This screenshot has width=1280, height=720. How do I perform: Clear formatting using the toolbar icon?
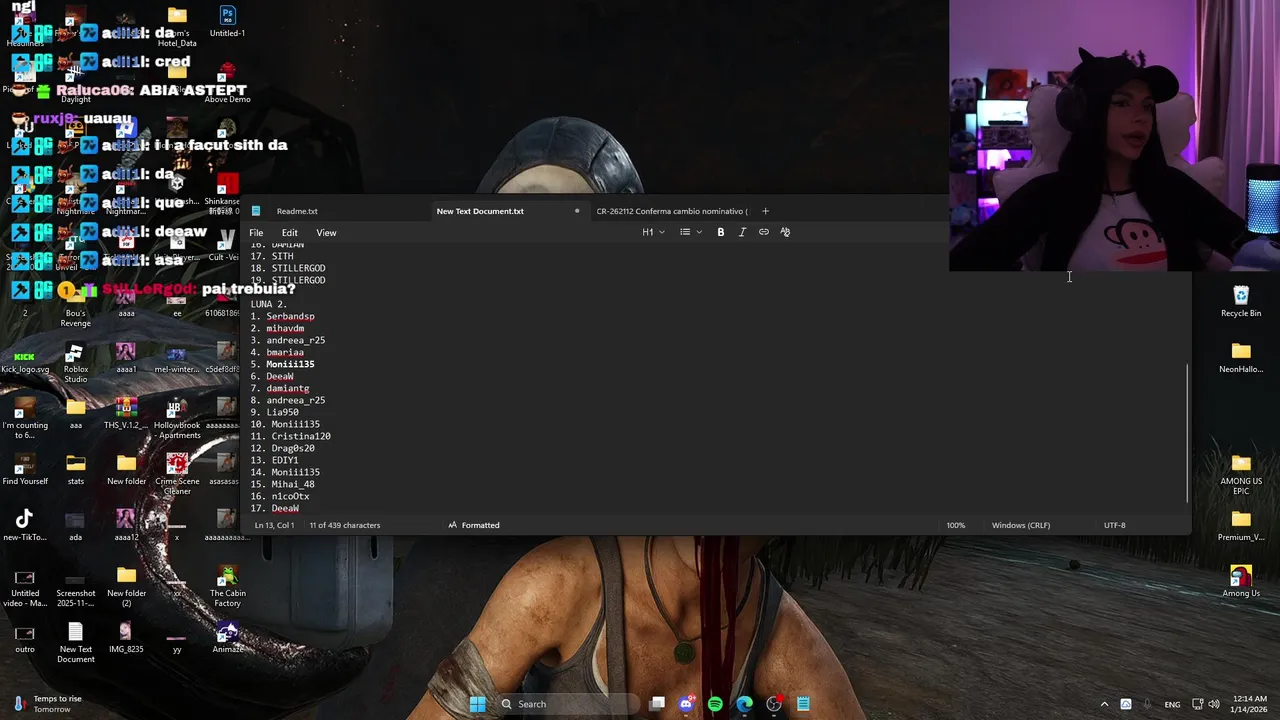point(785,232)
